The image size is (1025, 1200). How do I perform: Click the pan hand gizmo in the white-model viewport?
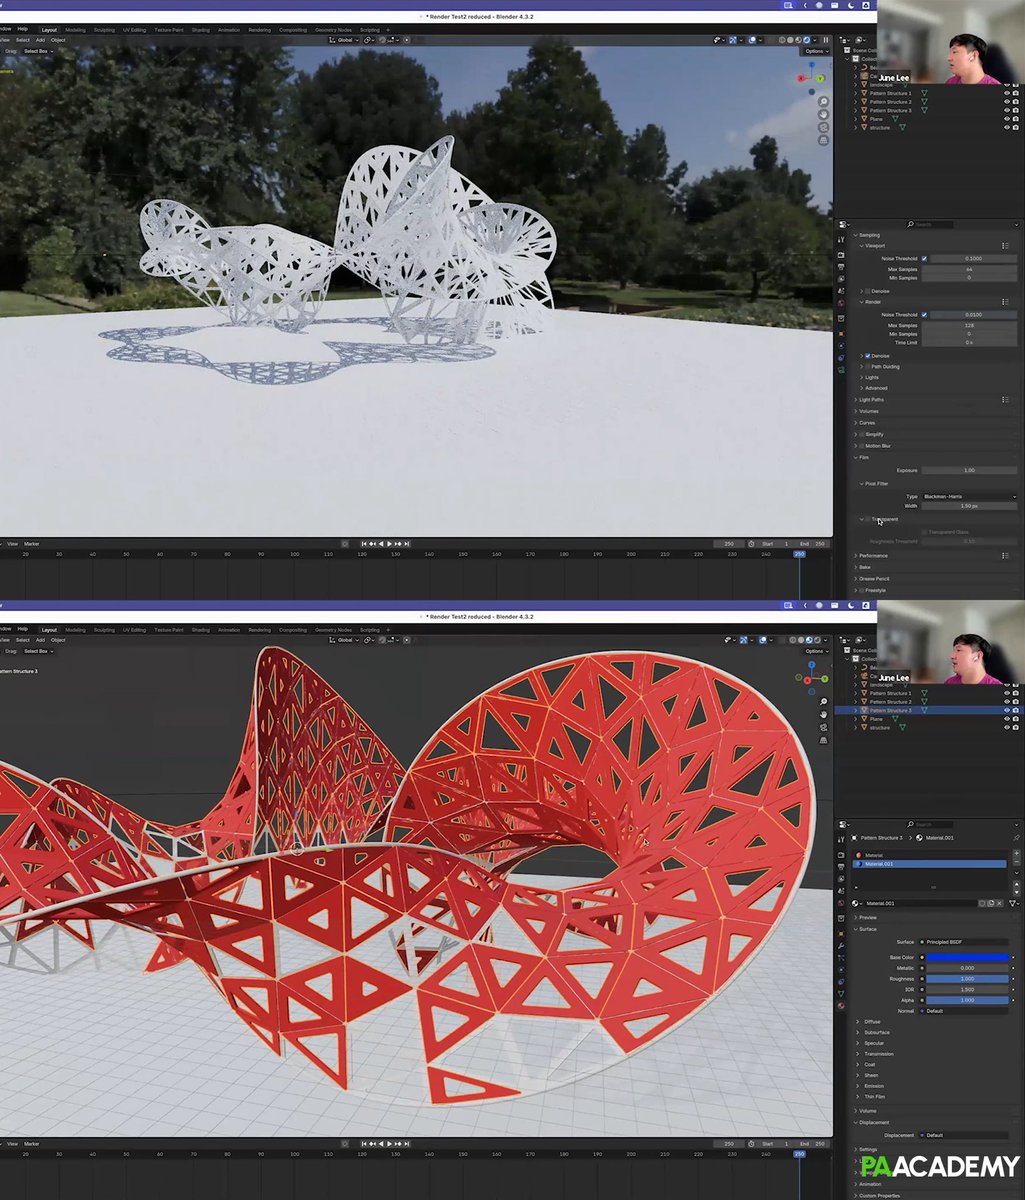coord(823,114)
